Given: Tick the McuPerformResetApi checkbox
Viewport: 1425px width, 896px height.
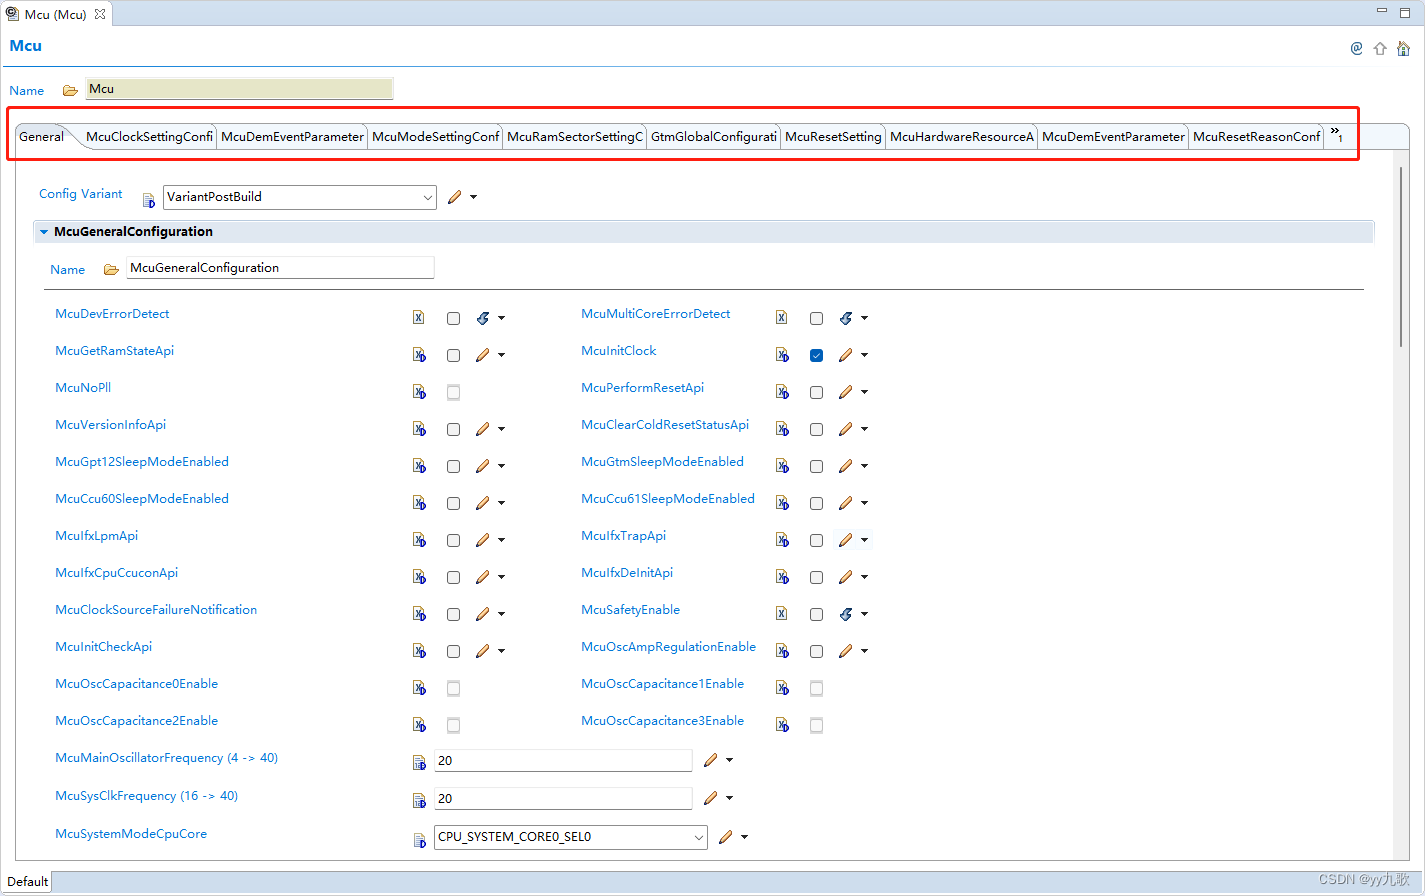Looking at the screenshot, I should point(816,392).
